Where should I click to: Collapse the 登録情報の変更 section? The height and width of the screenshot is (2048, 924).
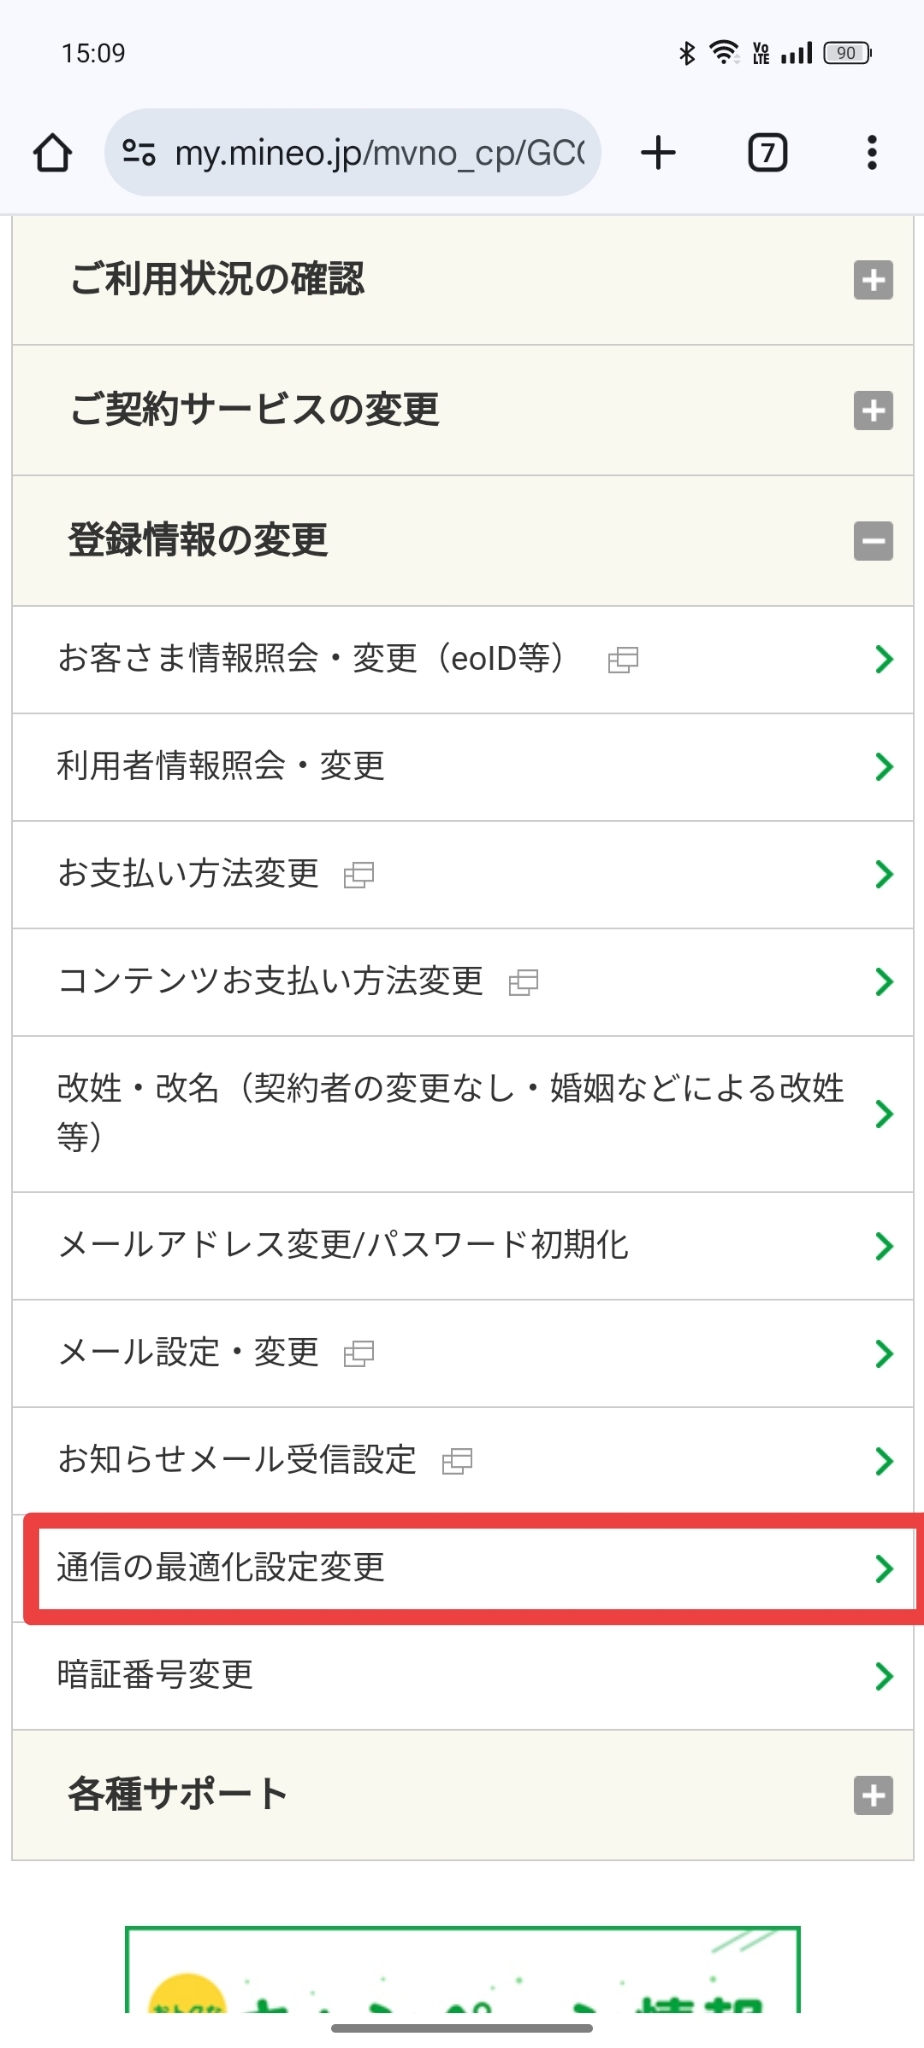tap(873, 541)
